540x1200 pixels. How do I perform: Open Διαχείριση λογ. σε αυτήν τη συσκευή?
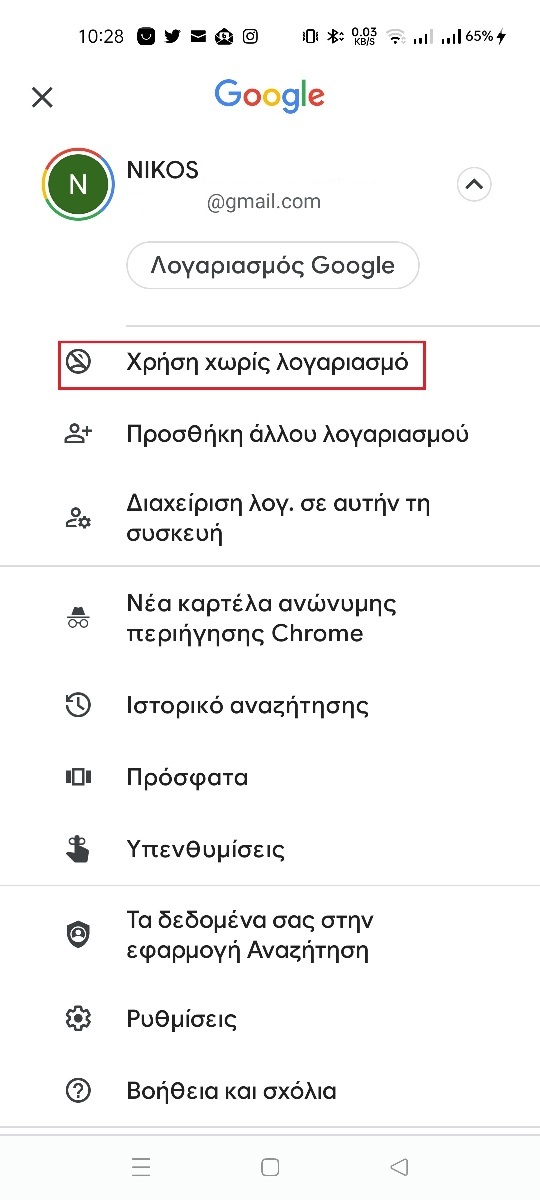pos(270,518)
